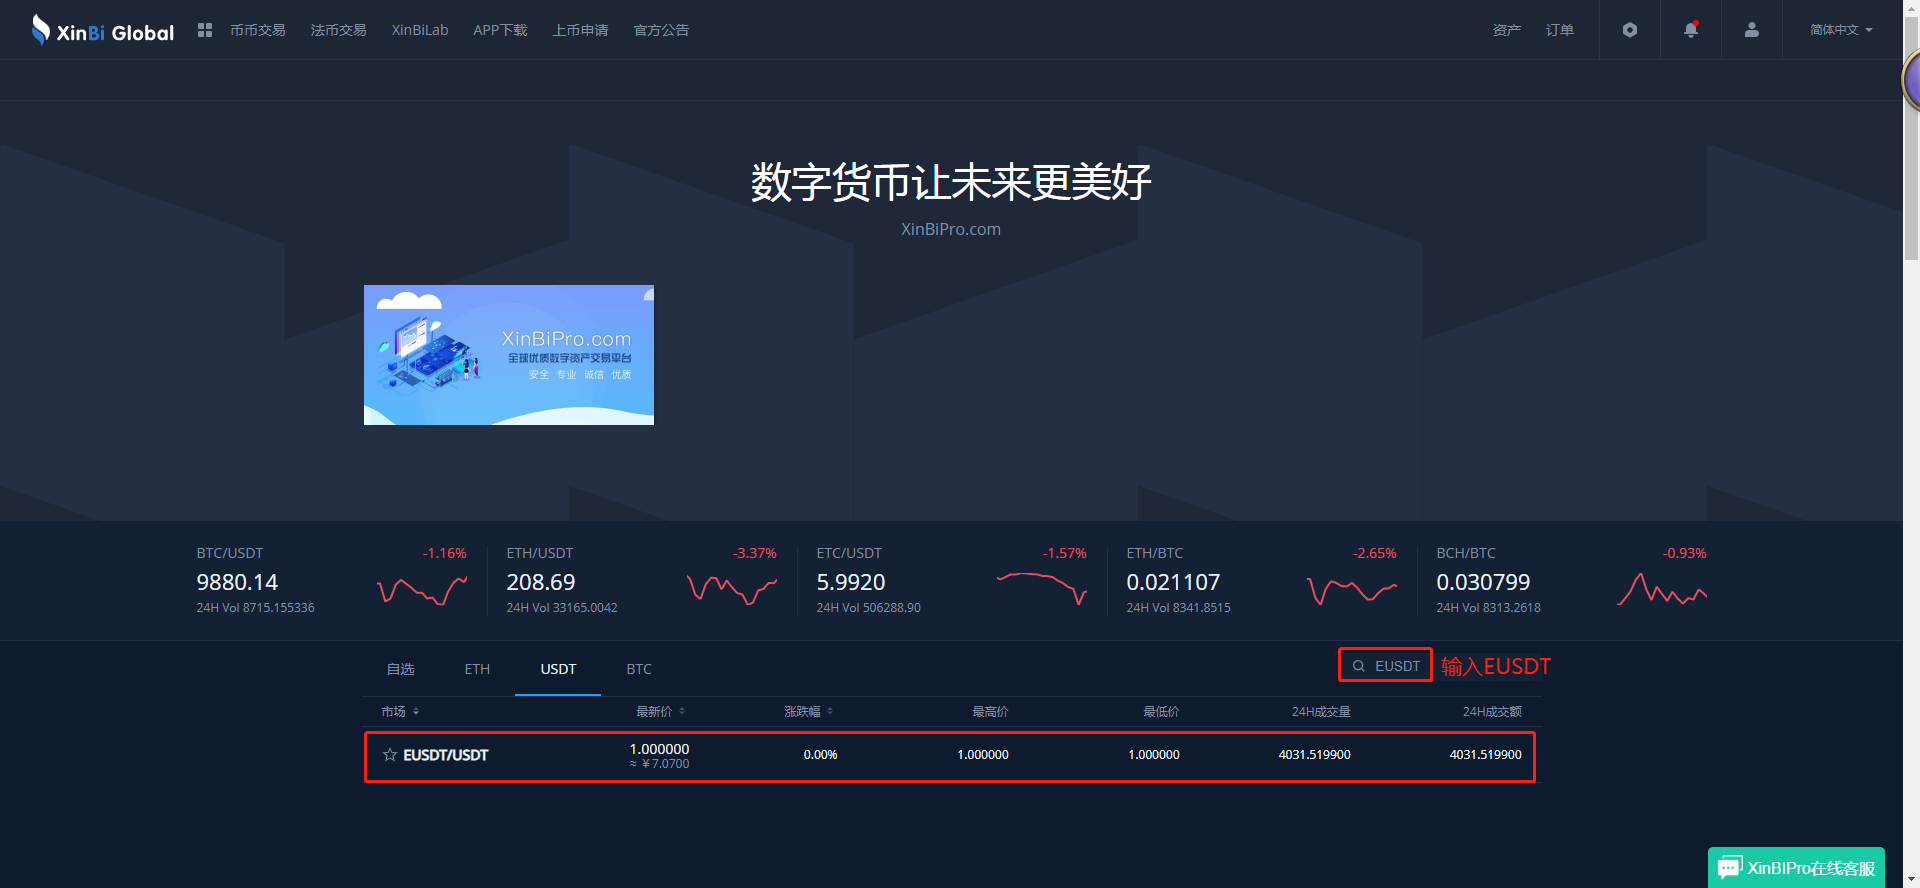Click the page vertical scrollbar thumb

(1911, 138)
